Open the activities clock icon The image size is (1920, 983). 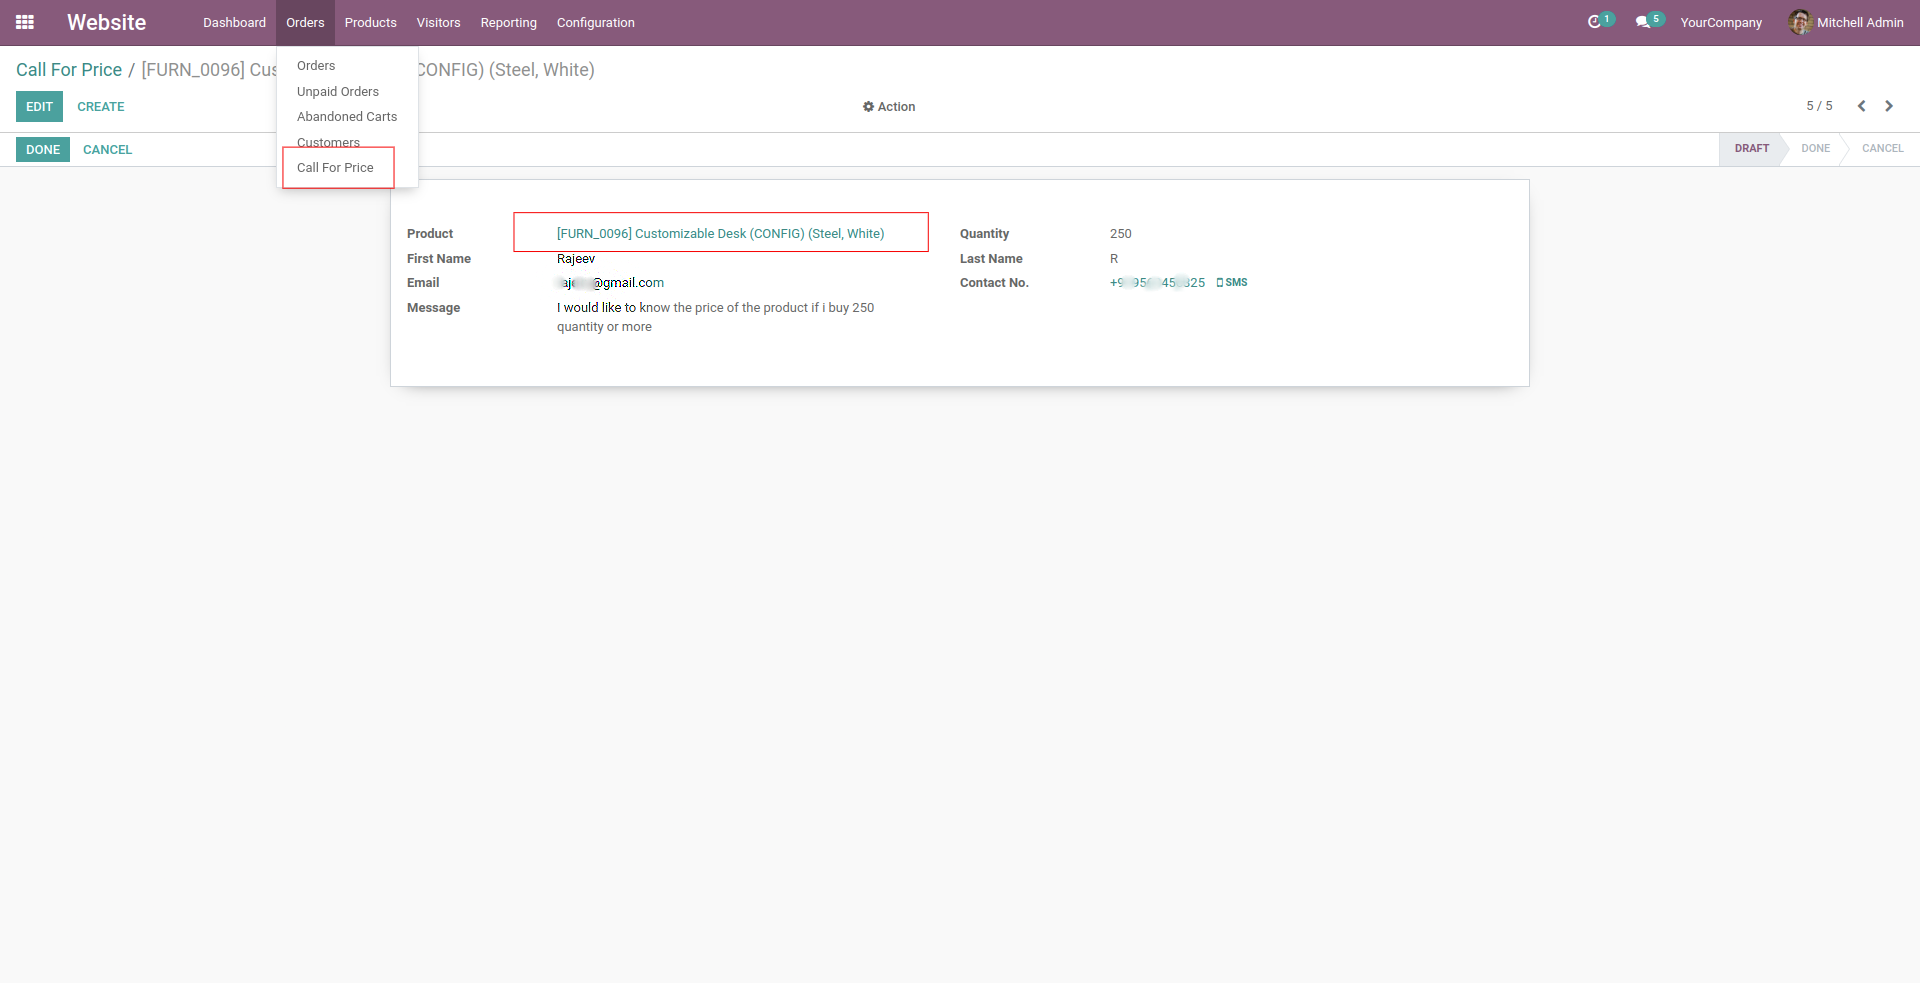1594,22
